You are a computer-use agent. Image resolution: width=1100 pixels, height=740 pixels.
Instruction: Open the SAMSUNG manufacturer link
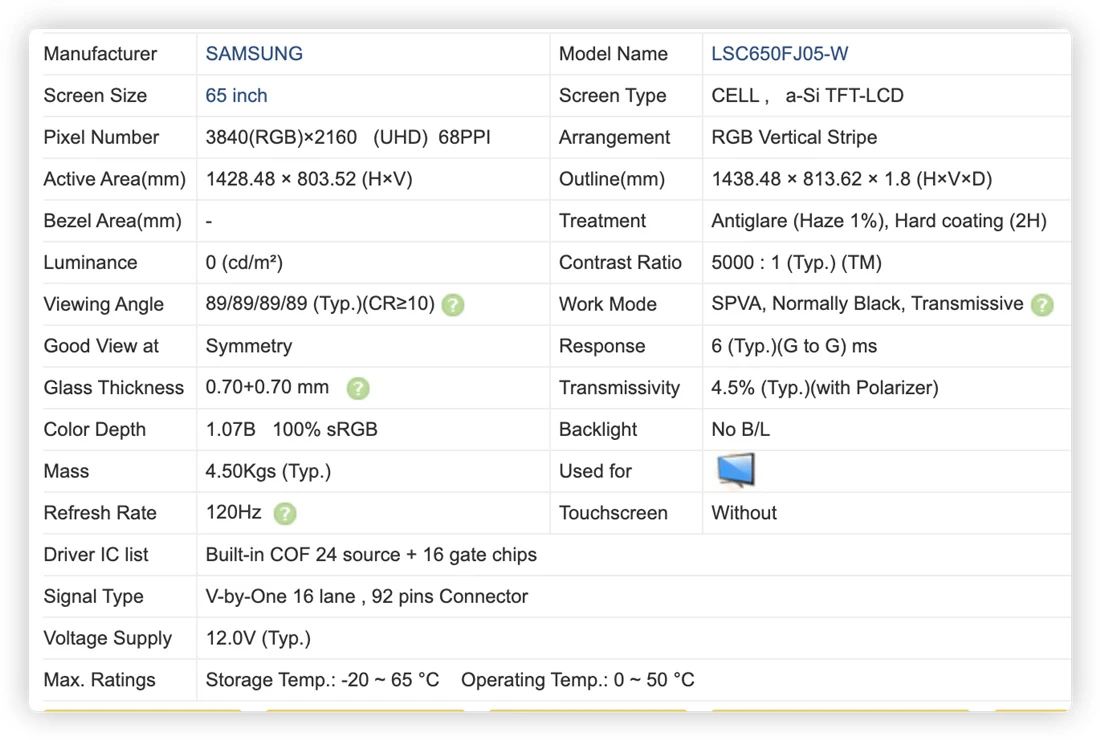254,54
